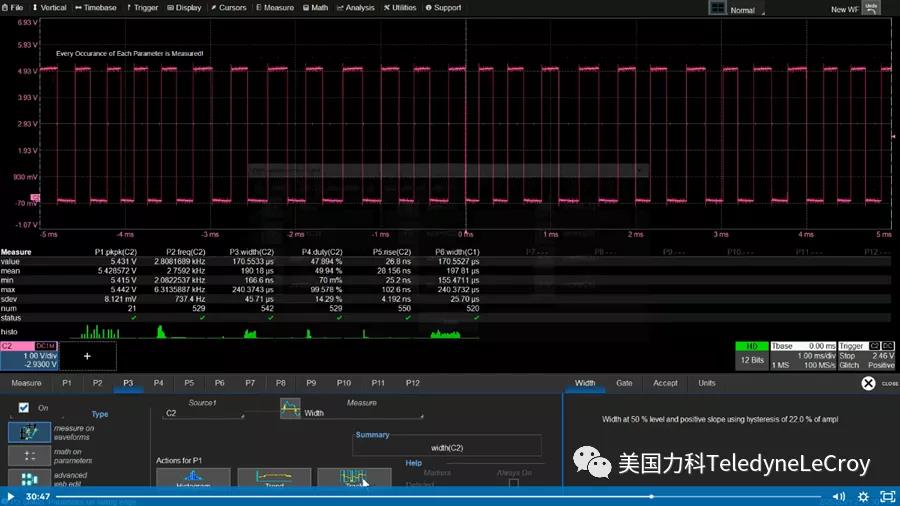Switch to the Gate tab
This screenshot has height=506, width=900.
tap(624, 383)
